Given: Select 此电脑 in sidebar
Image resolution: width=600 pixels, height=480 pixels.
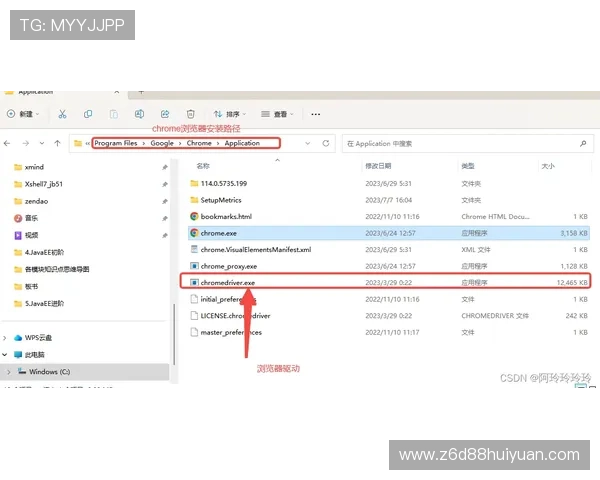Looking at the screenshot, I should coord(34,354).
